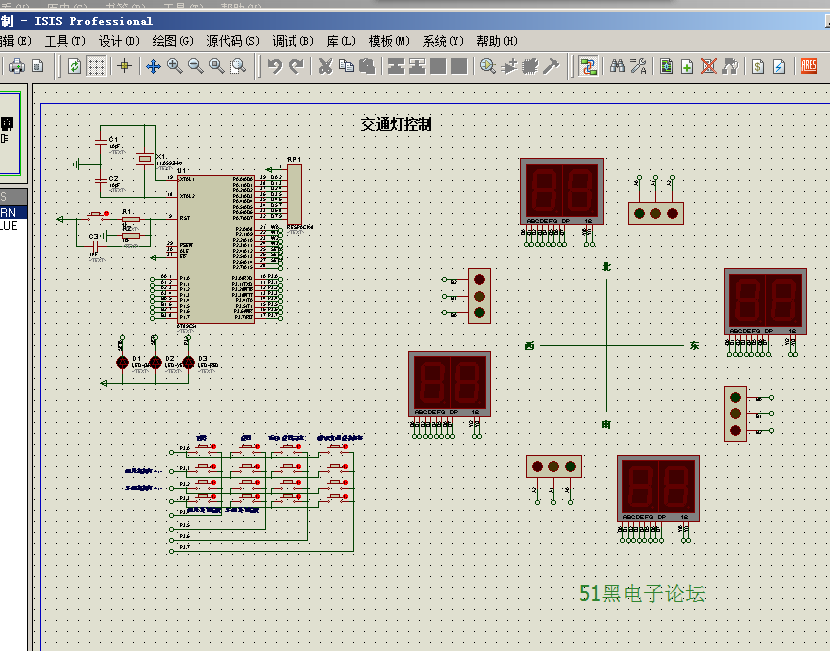830x651 pixels.
Task: Open the 绘图(G) menu
Action: coord(173,41)
